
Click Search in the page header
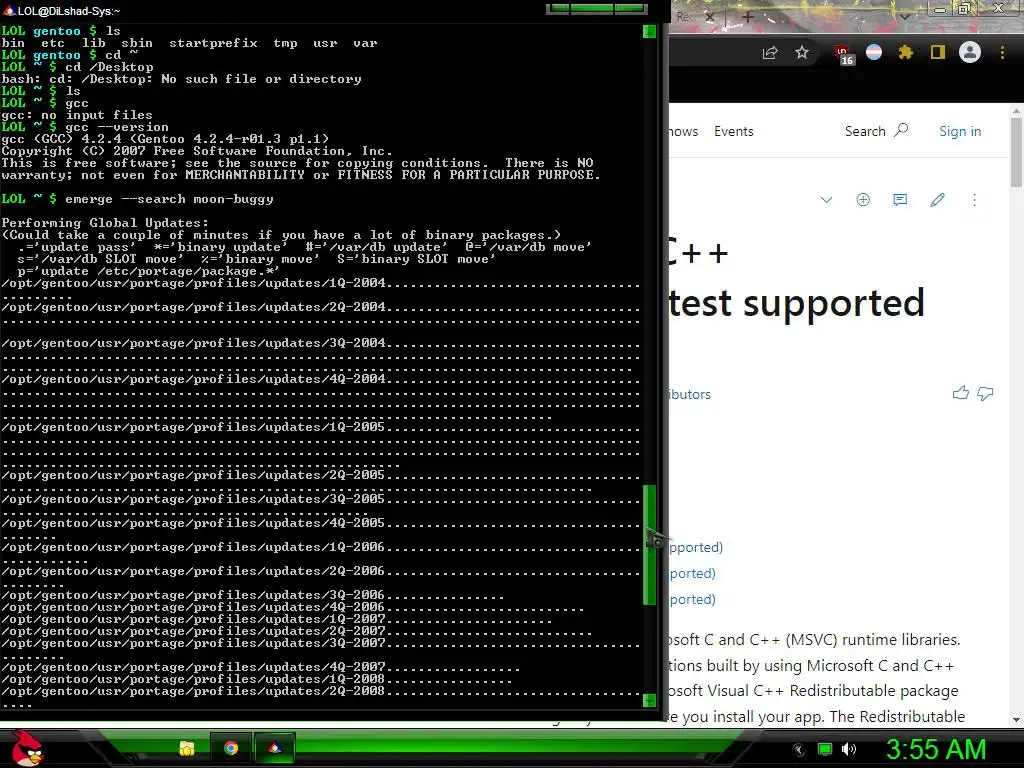point(876,131)
